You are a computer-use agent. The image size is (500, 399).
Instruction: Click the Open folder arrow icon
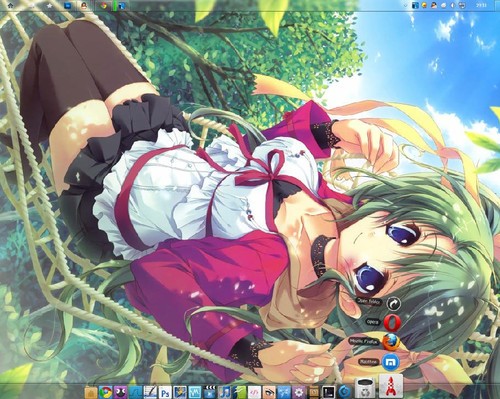click(394, 304)
